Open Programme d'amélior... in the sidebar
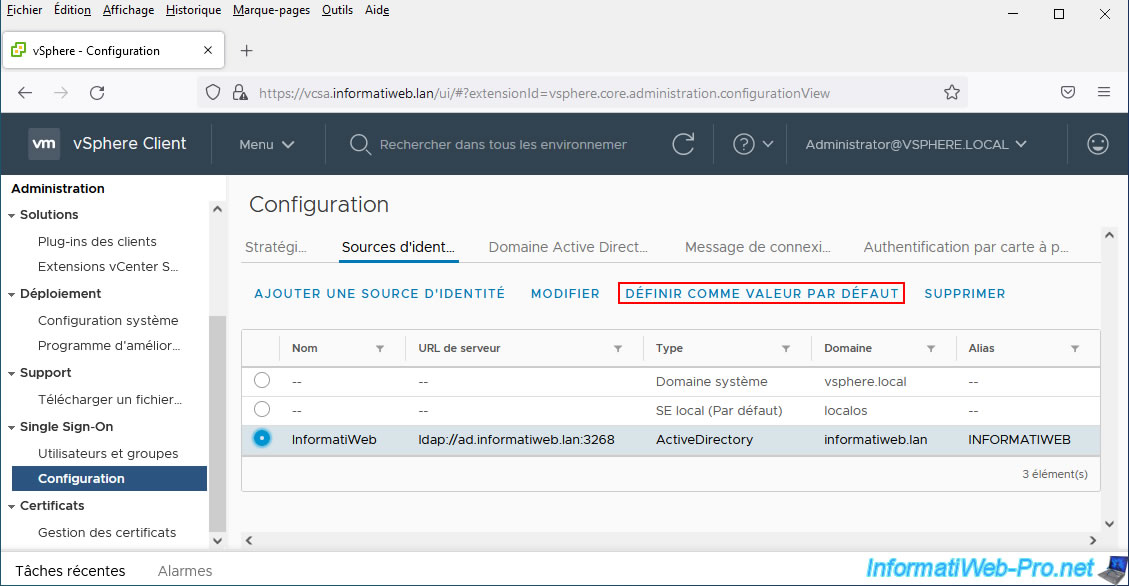1129x586 pixels. (x=109, y=346)
